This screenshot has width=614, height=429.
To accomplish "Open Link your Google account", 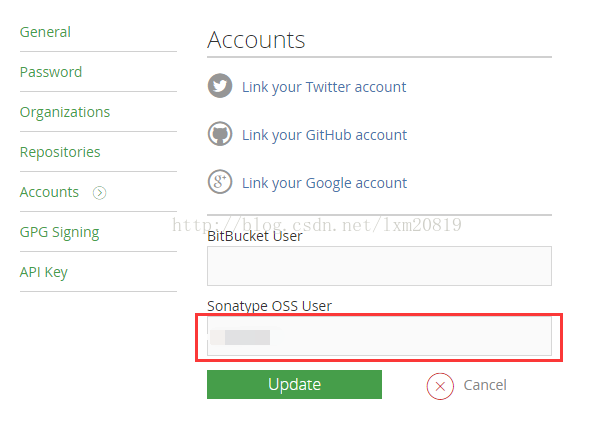I will click(324, 183).
